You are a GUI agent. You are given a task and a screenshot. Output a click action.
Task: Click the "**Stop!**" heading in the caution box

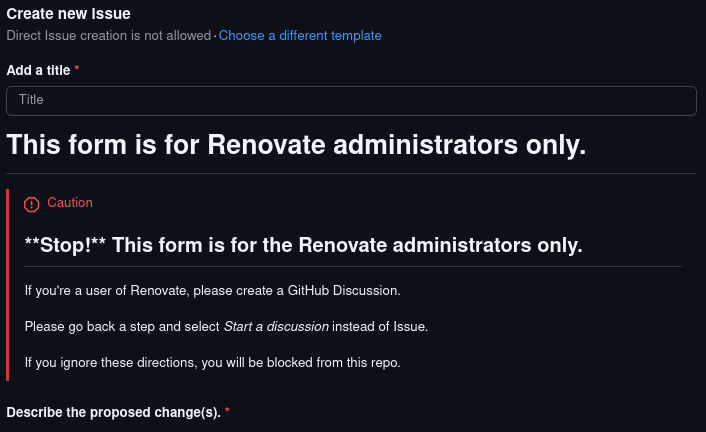point(303,245)
